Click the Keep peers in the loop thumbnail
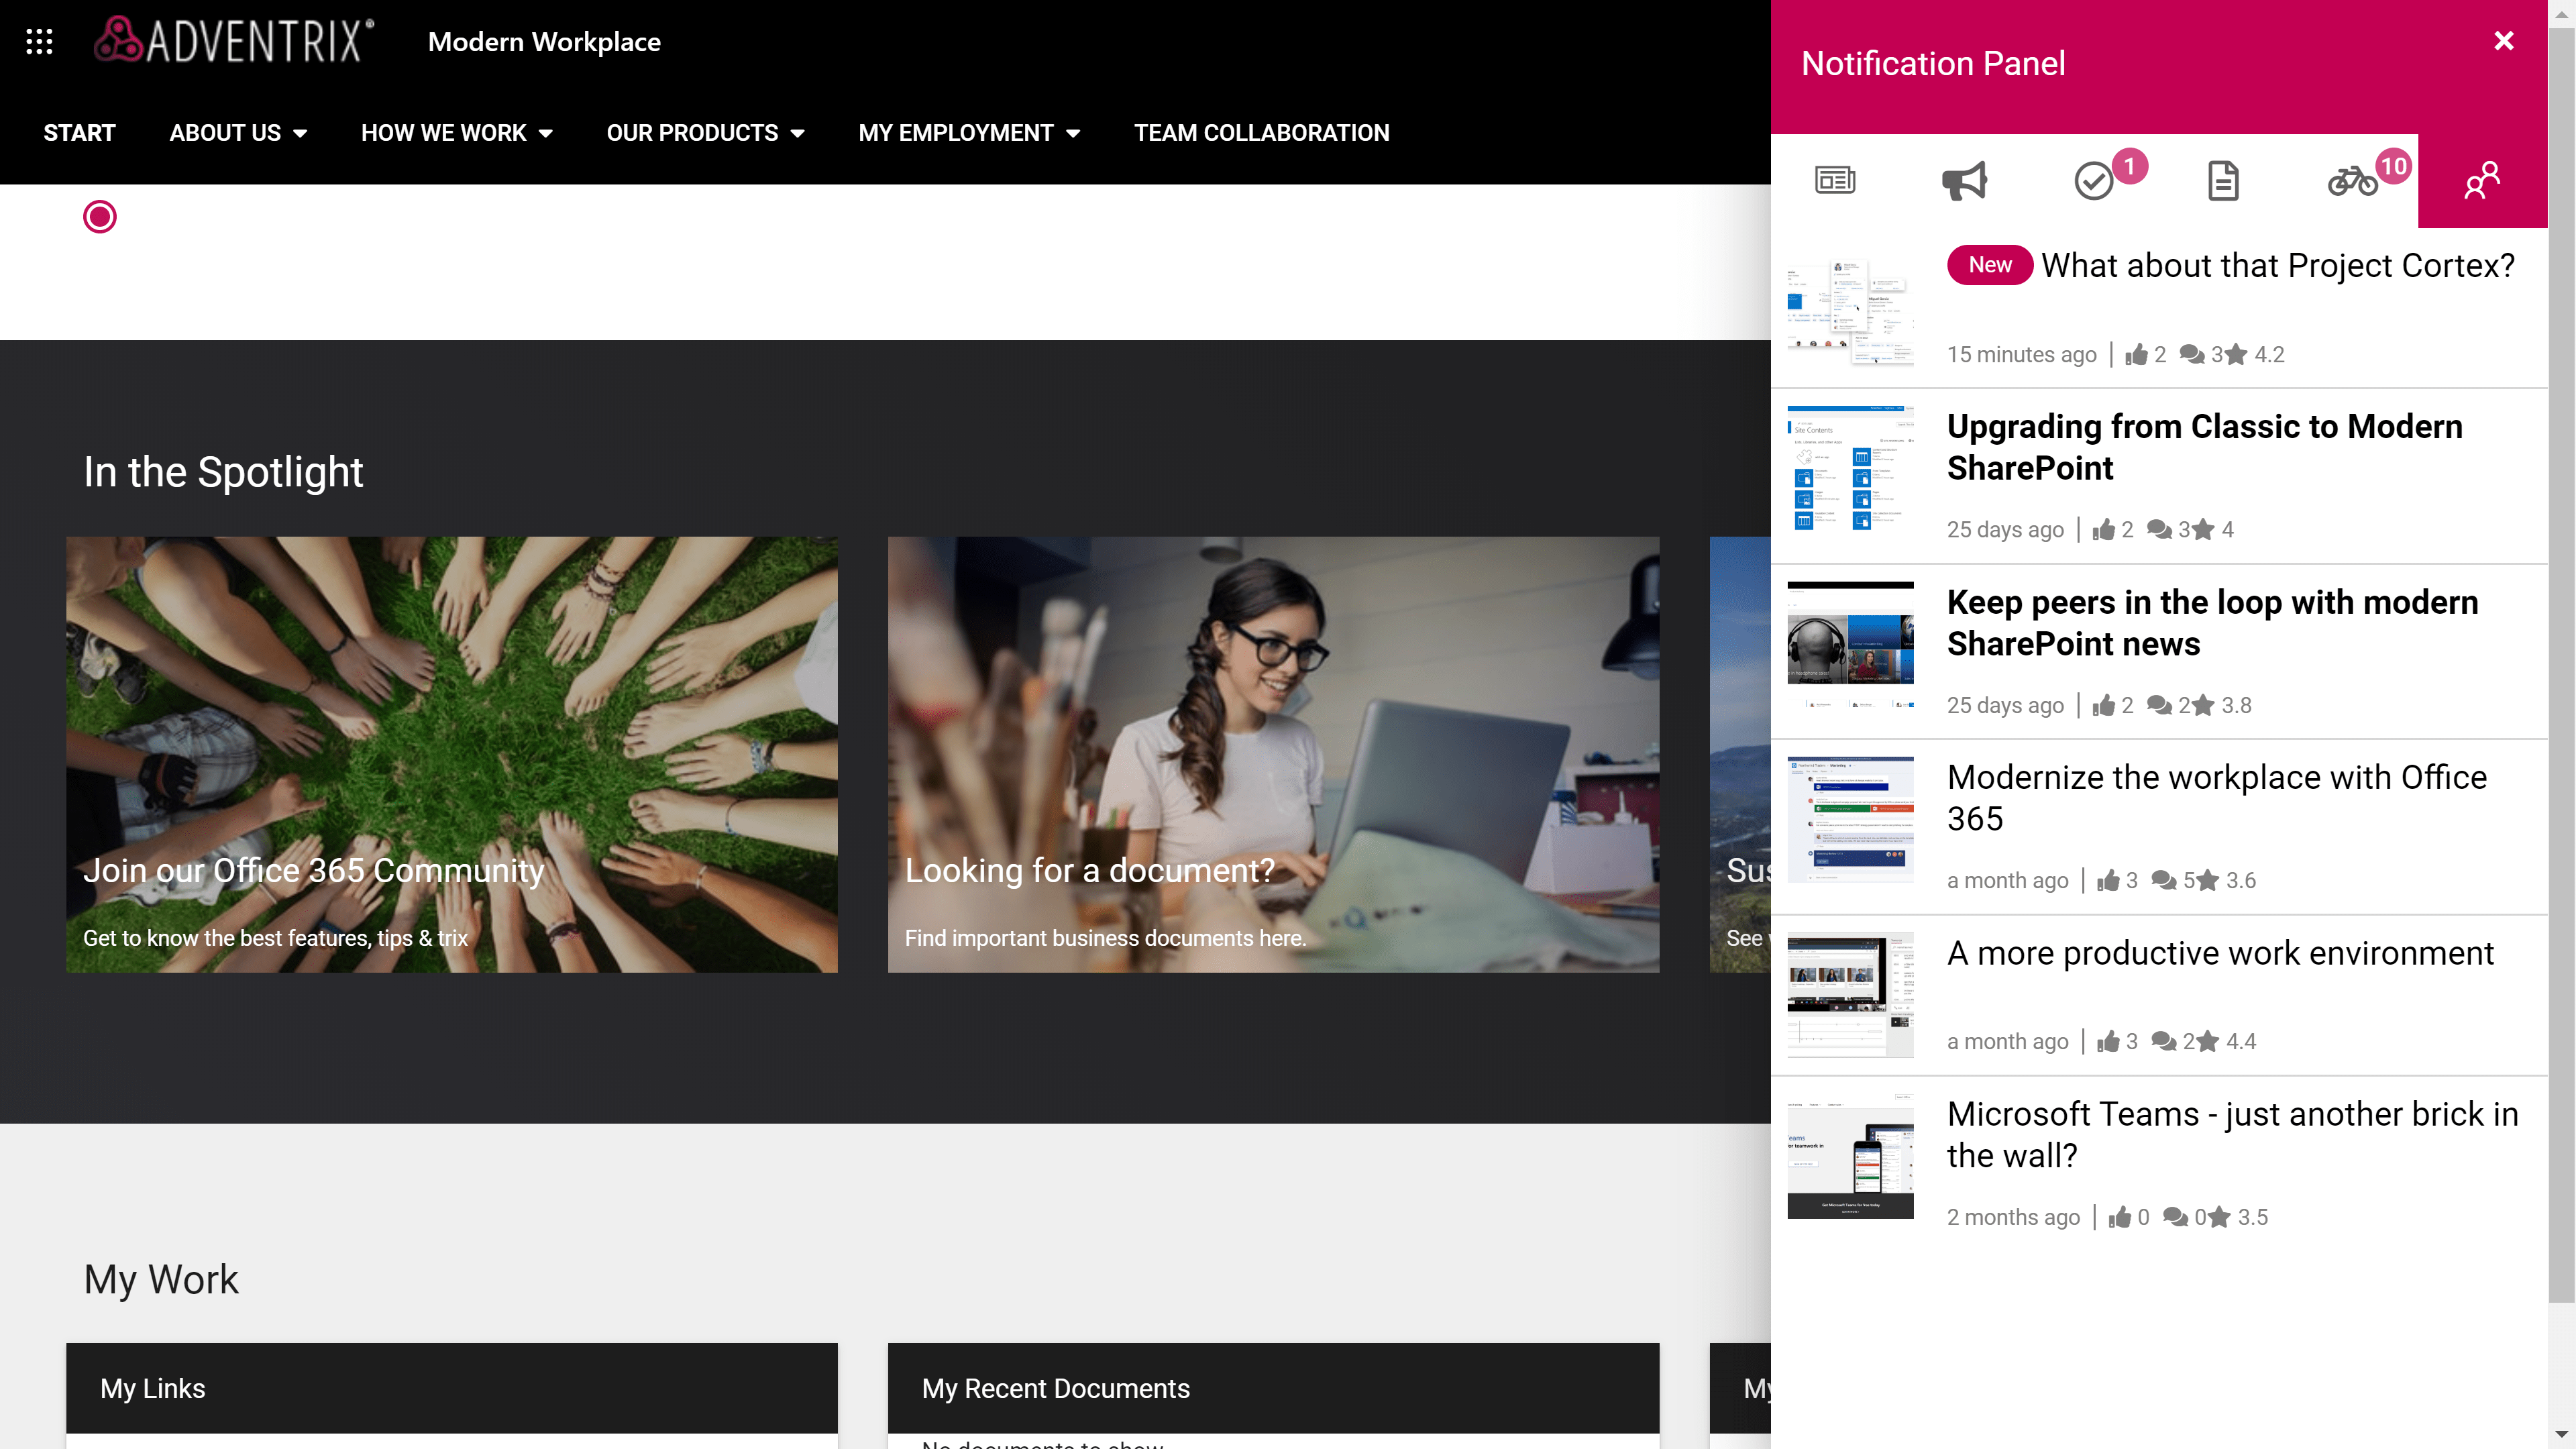This screenshot has width=2576, height=1449. pos(1850,644)
